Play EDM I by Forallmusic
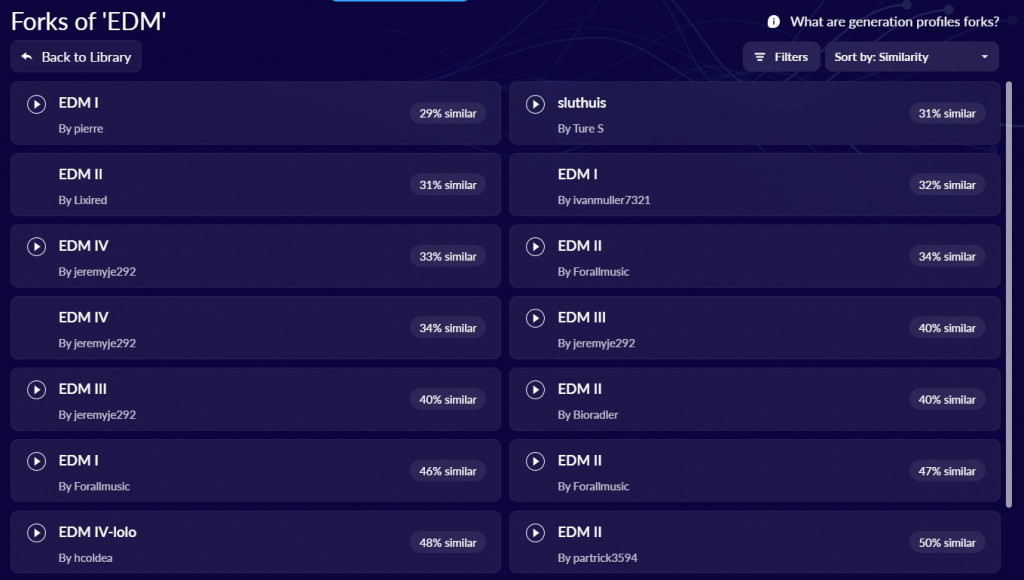 click(36, 461)
